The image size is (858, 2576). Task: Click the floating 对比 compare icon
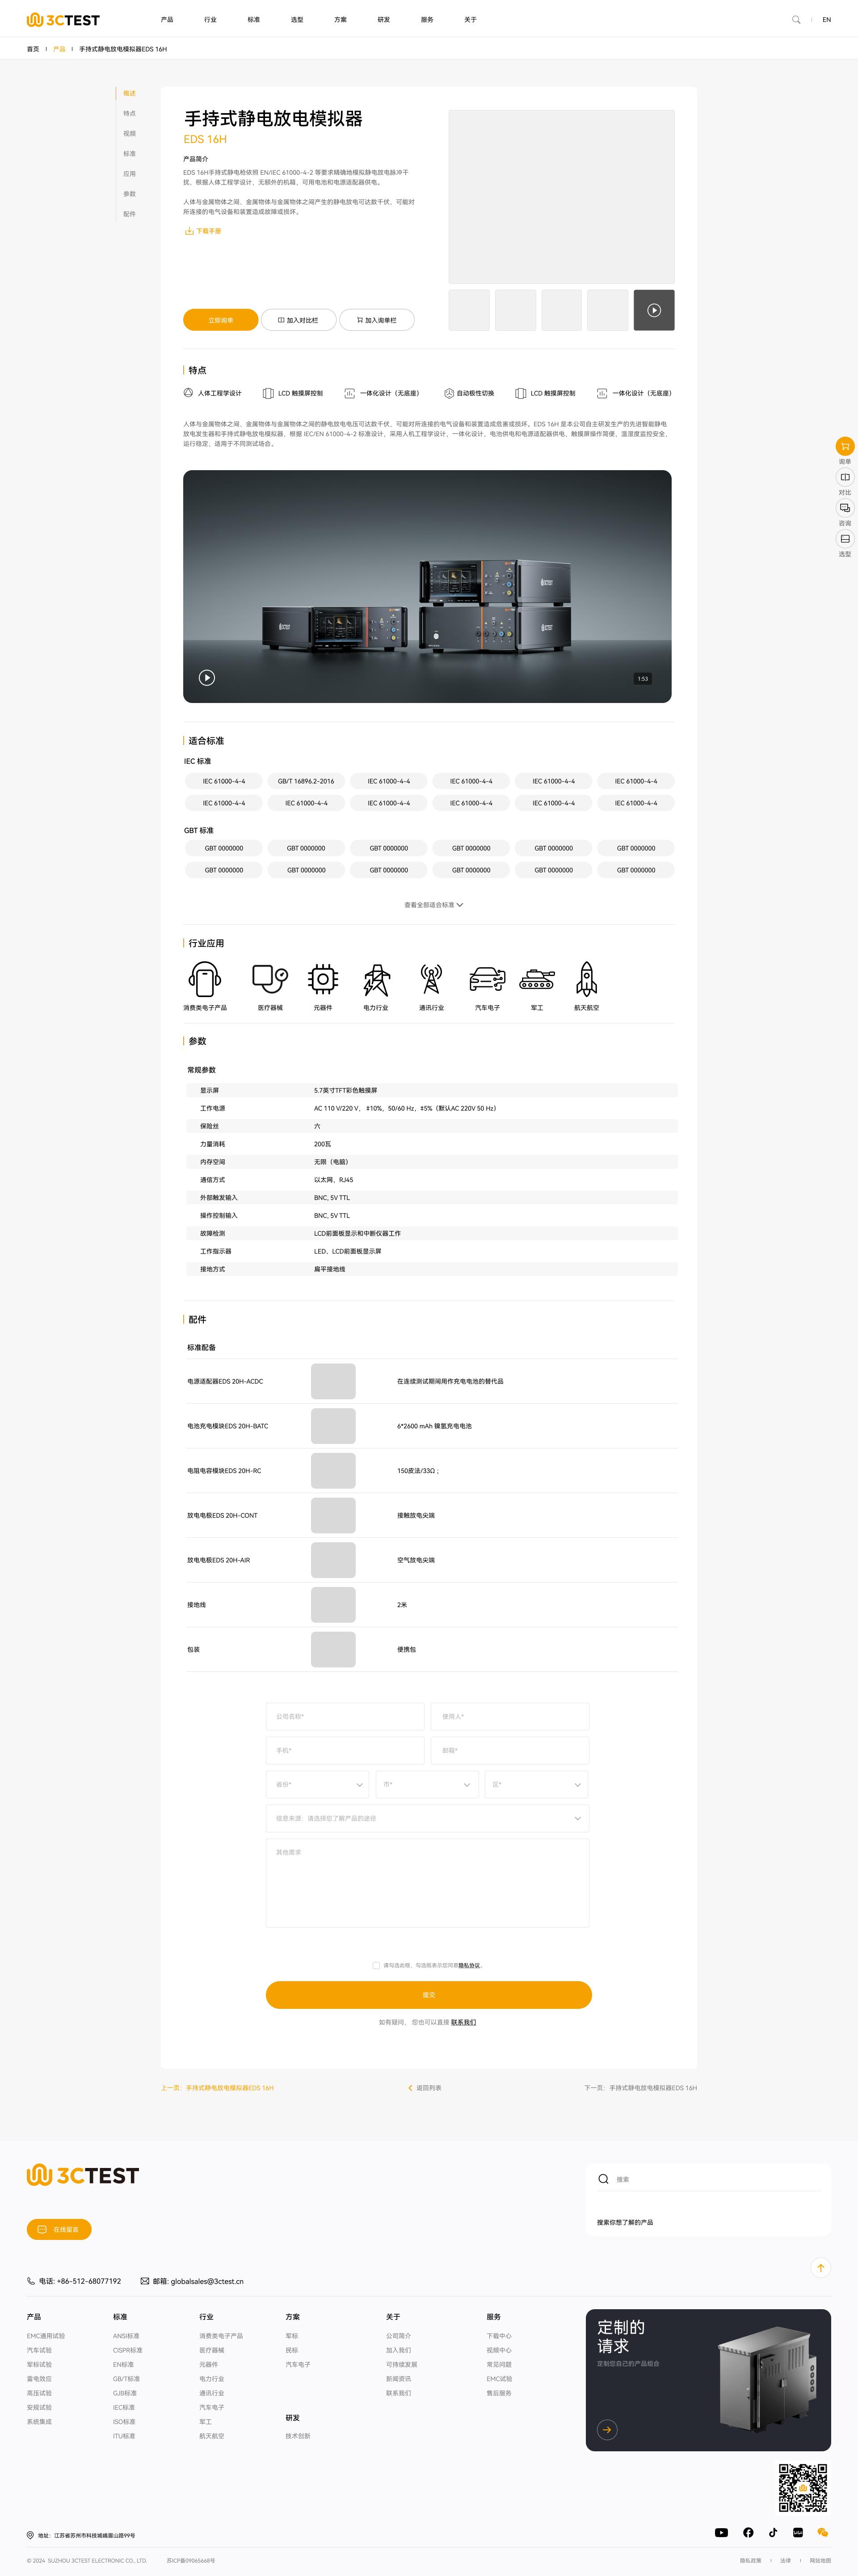[844, 477]
